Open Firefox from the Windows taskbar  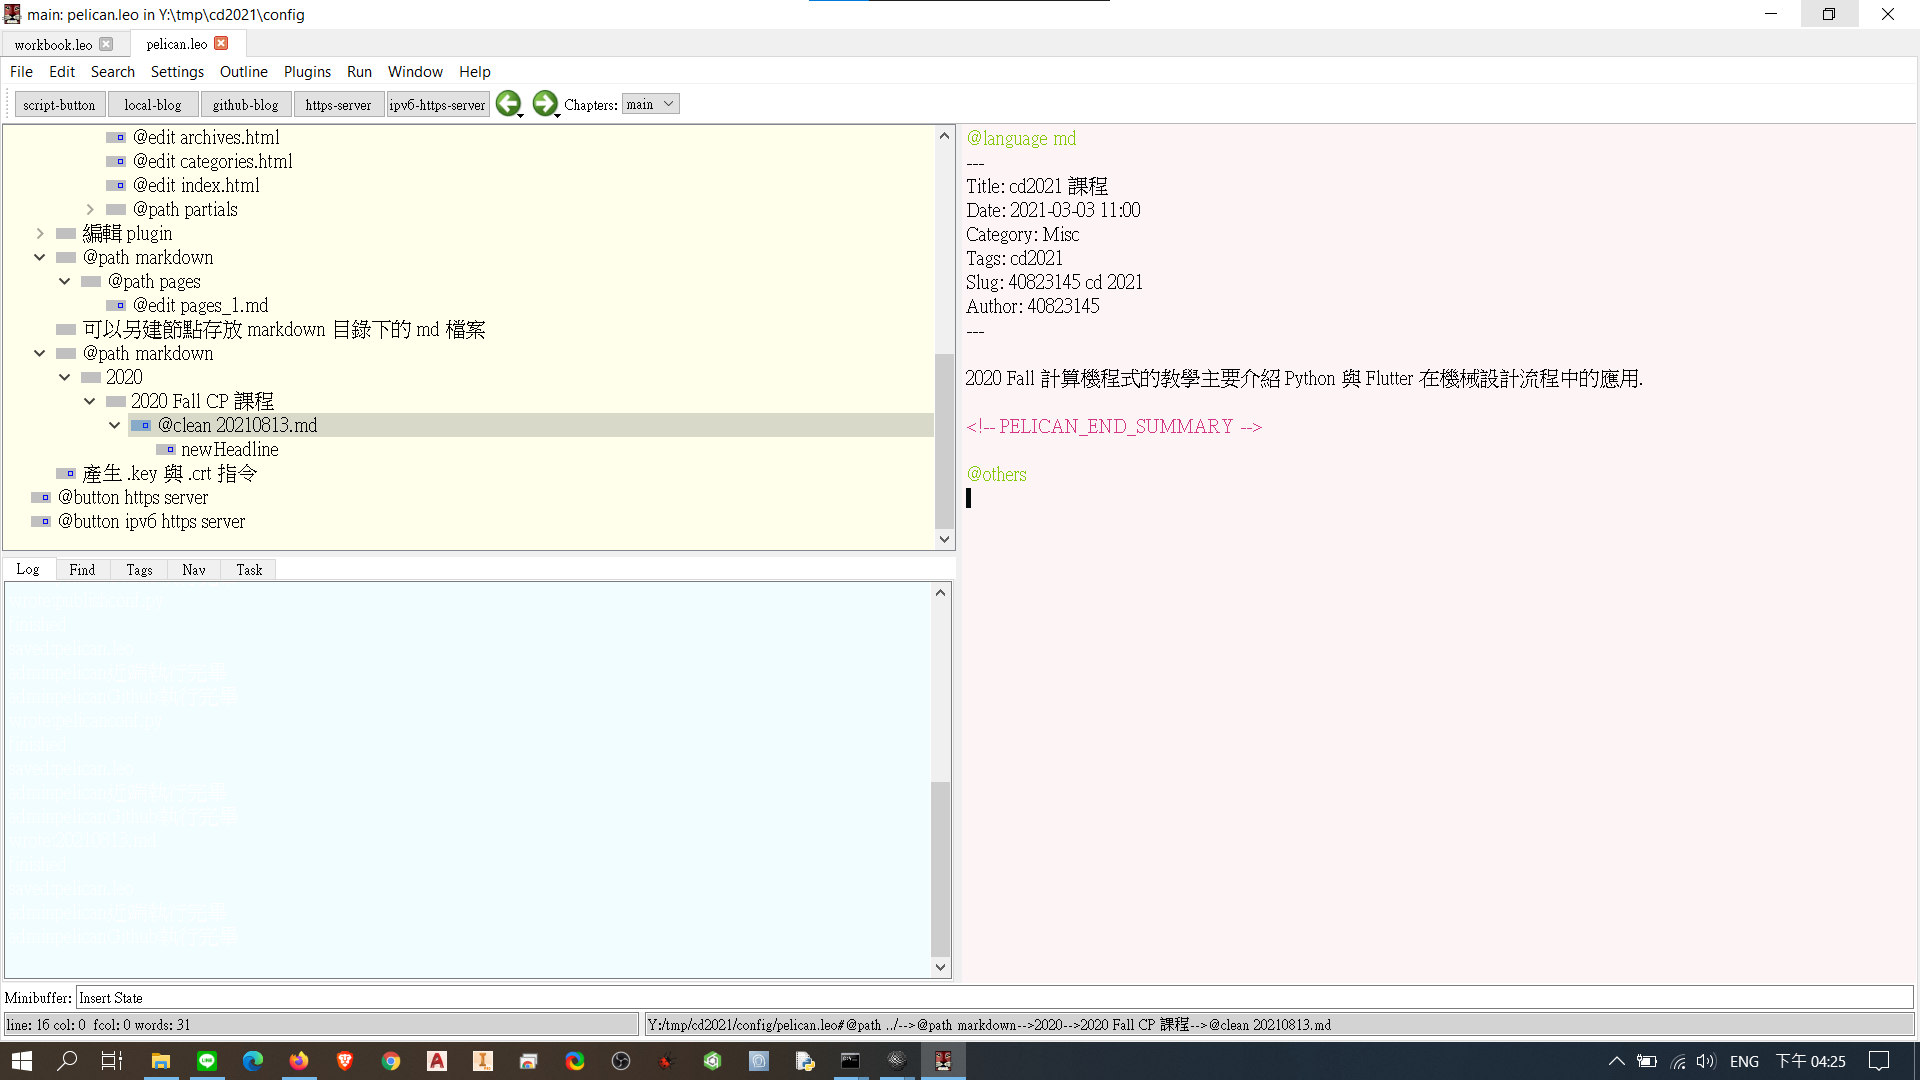298,1061
